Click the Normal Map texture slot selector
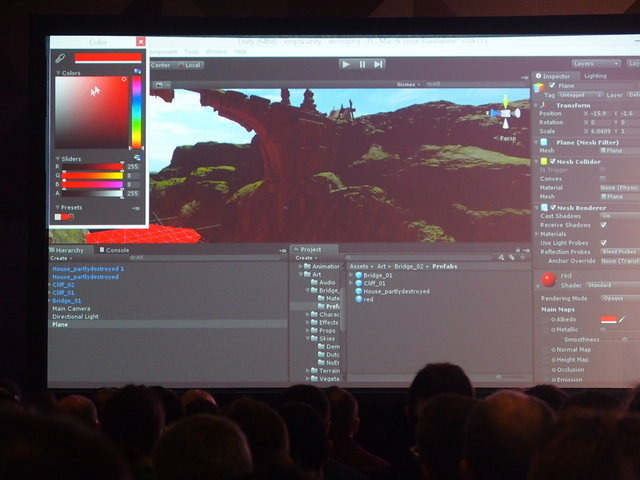This screenshot has width=640, height=480. [553, 350]
